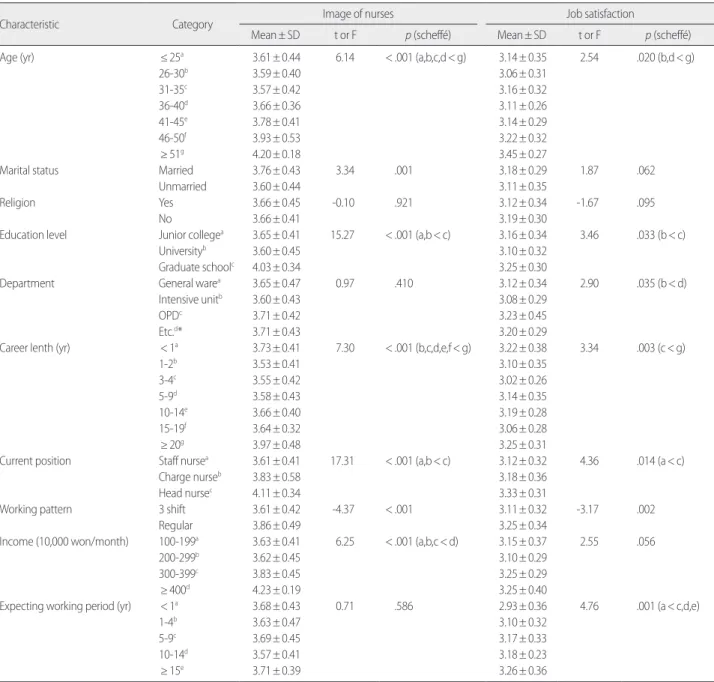Click '< .001 (a,b,c < d)' cell
Image resolution: width=714 pixels, height=682 pixels.
(x=422, y=541)
